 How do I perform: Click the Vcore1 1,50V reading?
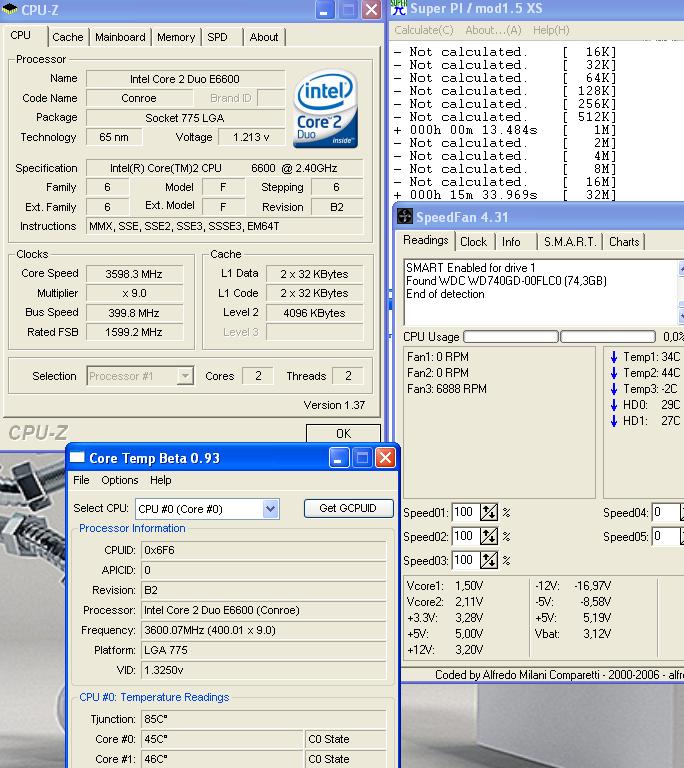pos(445,586)
